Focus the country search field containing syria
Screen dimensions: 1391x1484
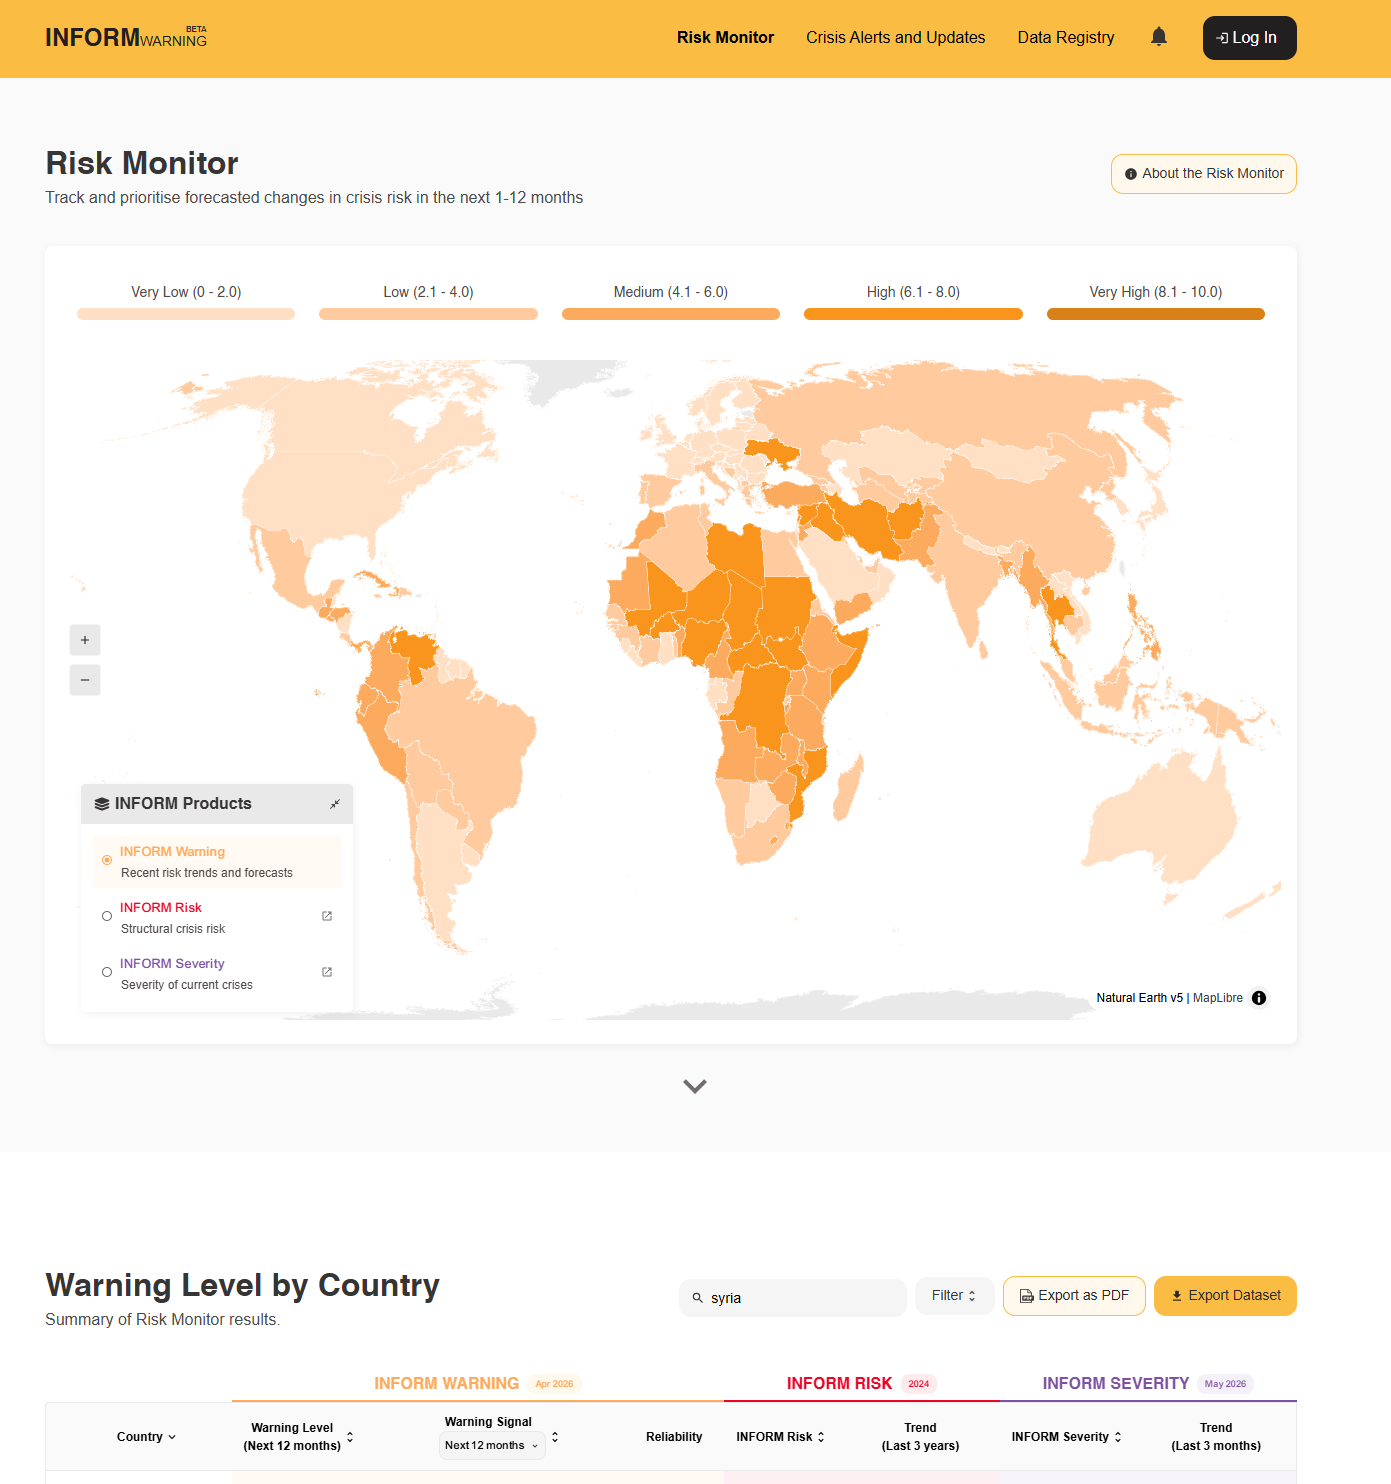point(793,1298)
